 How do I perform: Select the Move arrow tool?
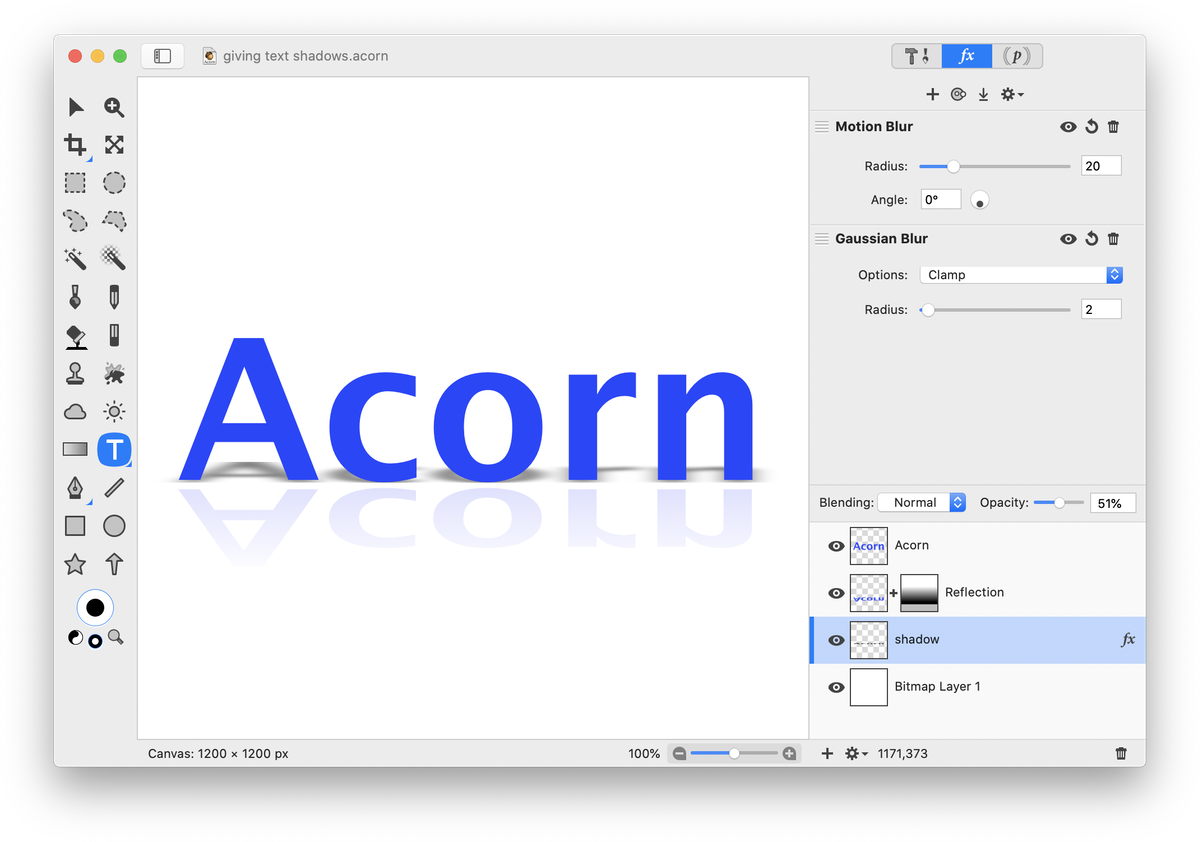pos(76,107)
